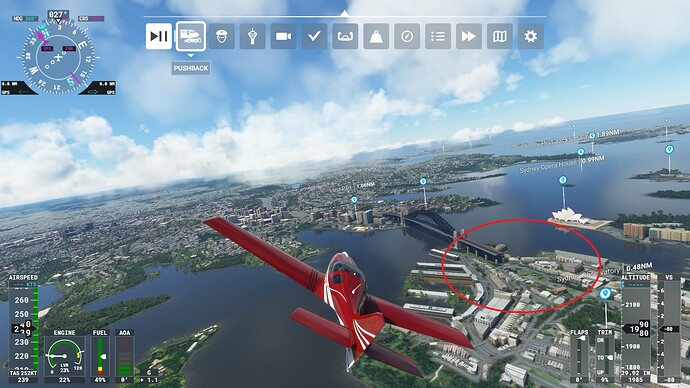Click the AOA indicator bar
690x388 pixels.
[x=125, y=355]
